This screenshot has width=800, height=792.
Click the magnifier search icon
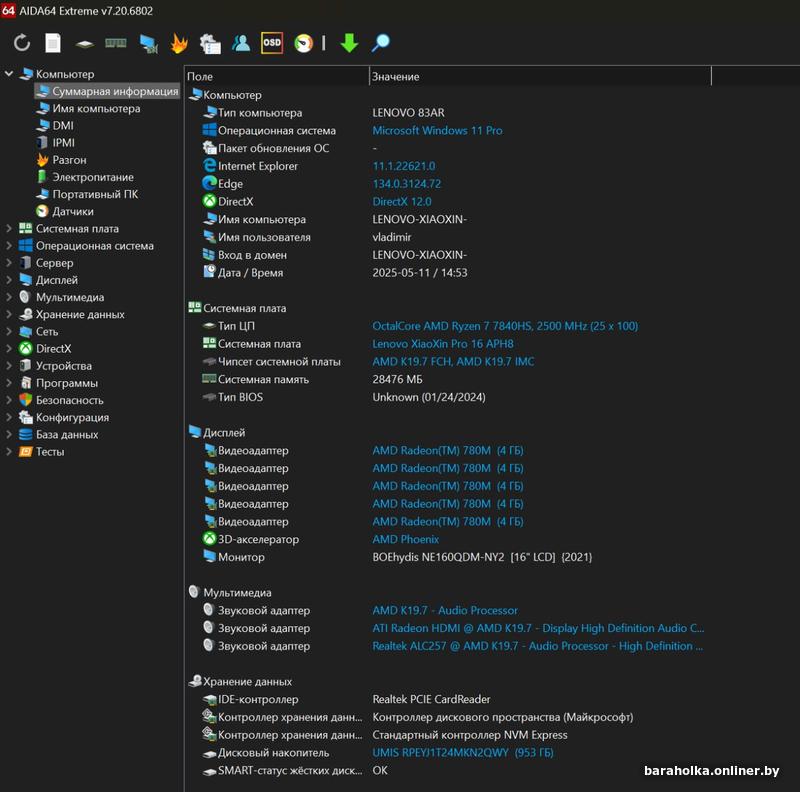pos(381,43)
